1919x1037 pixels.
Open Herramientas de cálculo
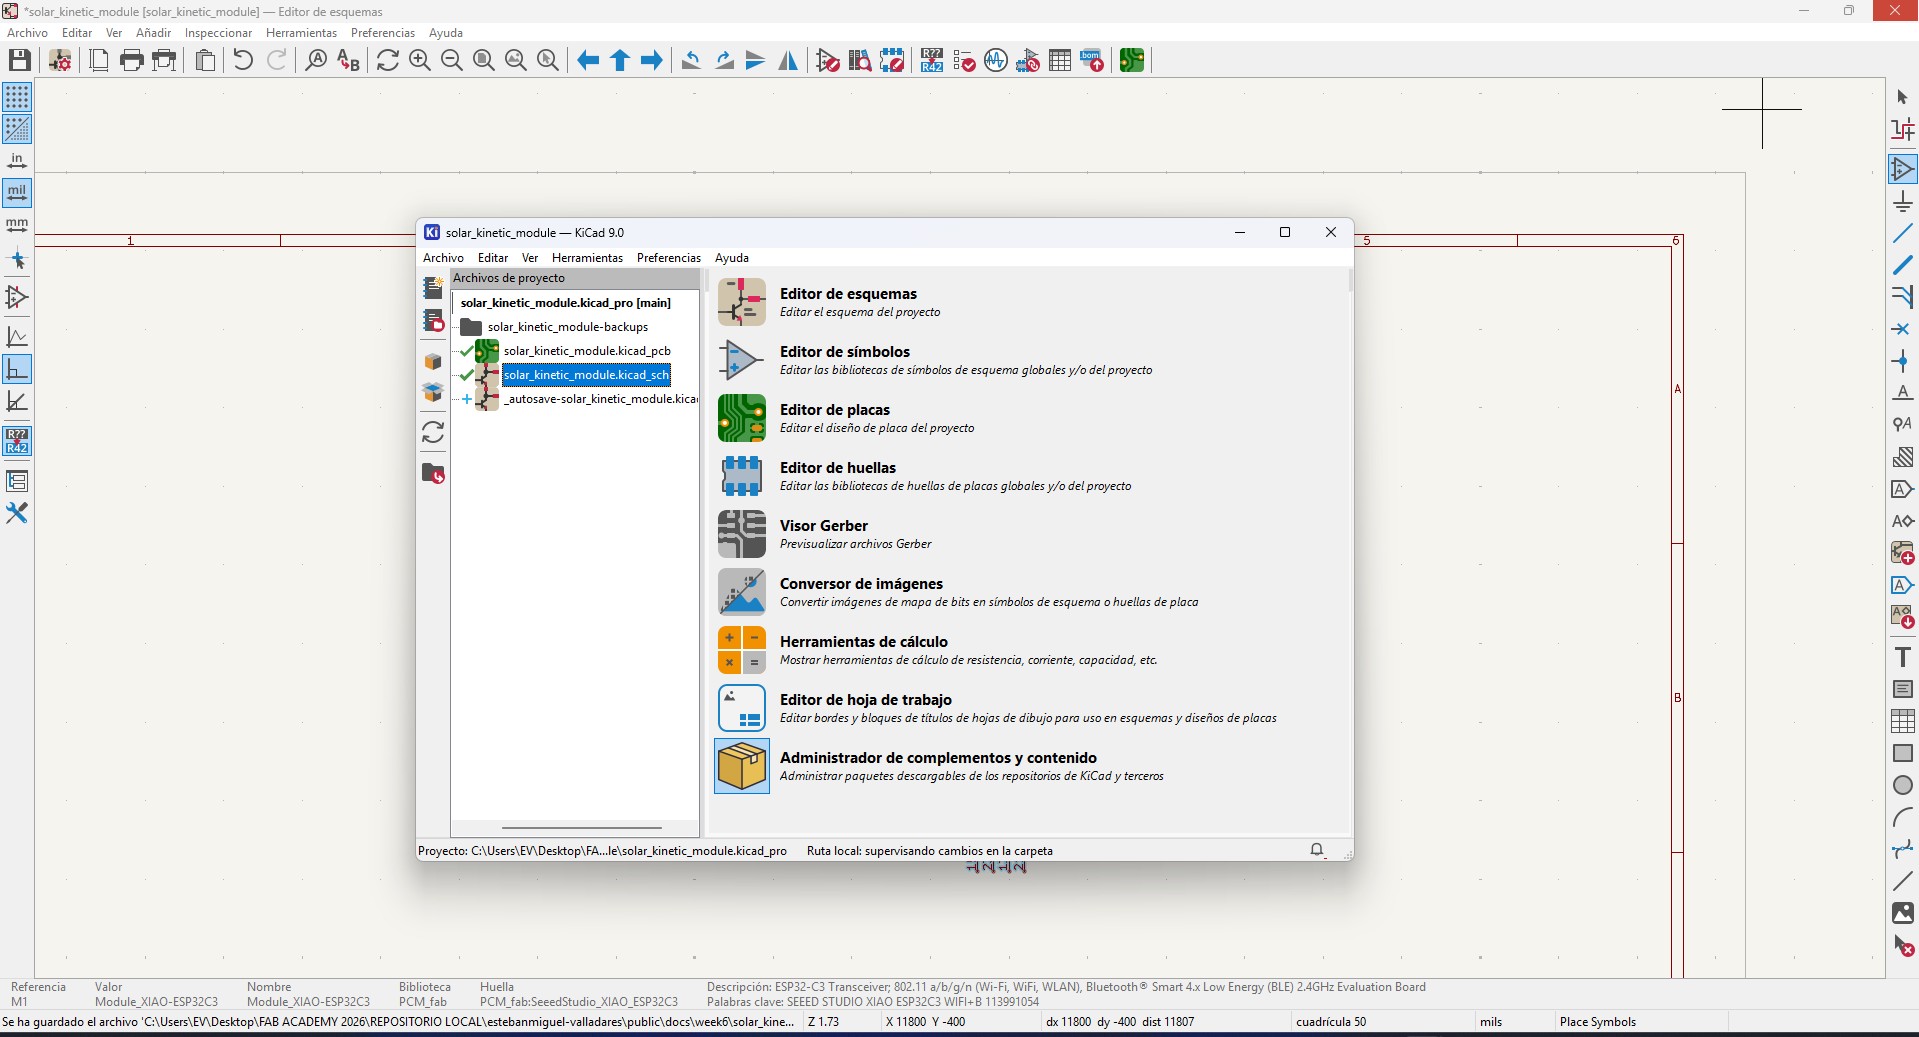[742, 650]
